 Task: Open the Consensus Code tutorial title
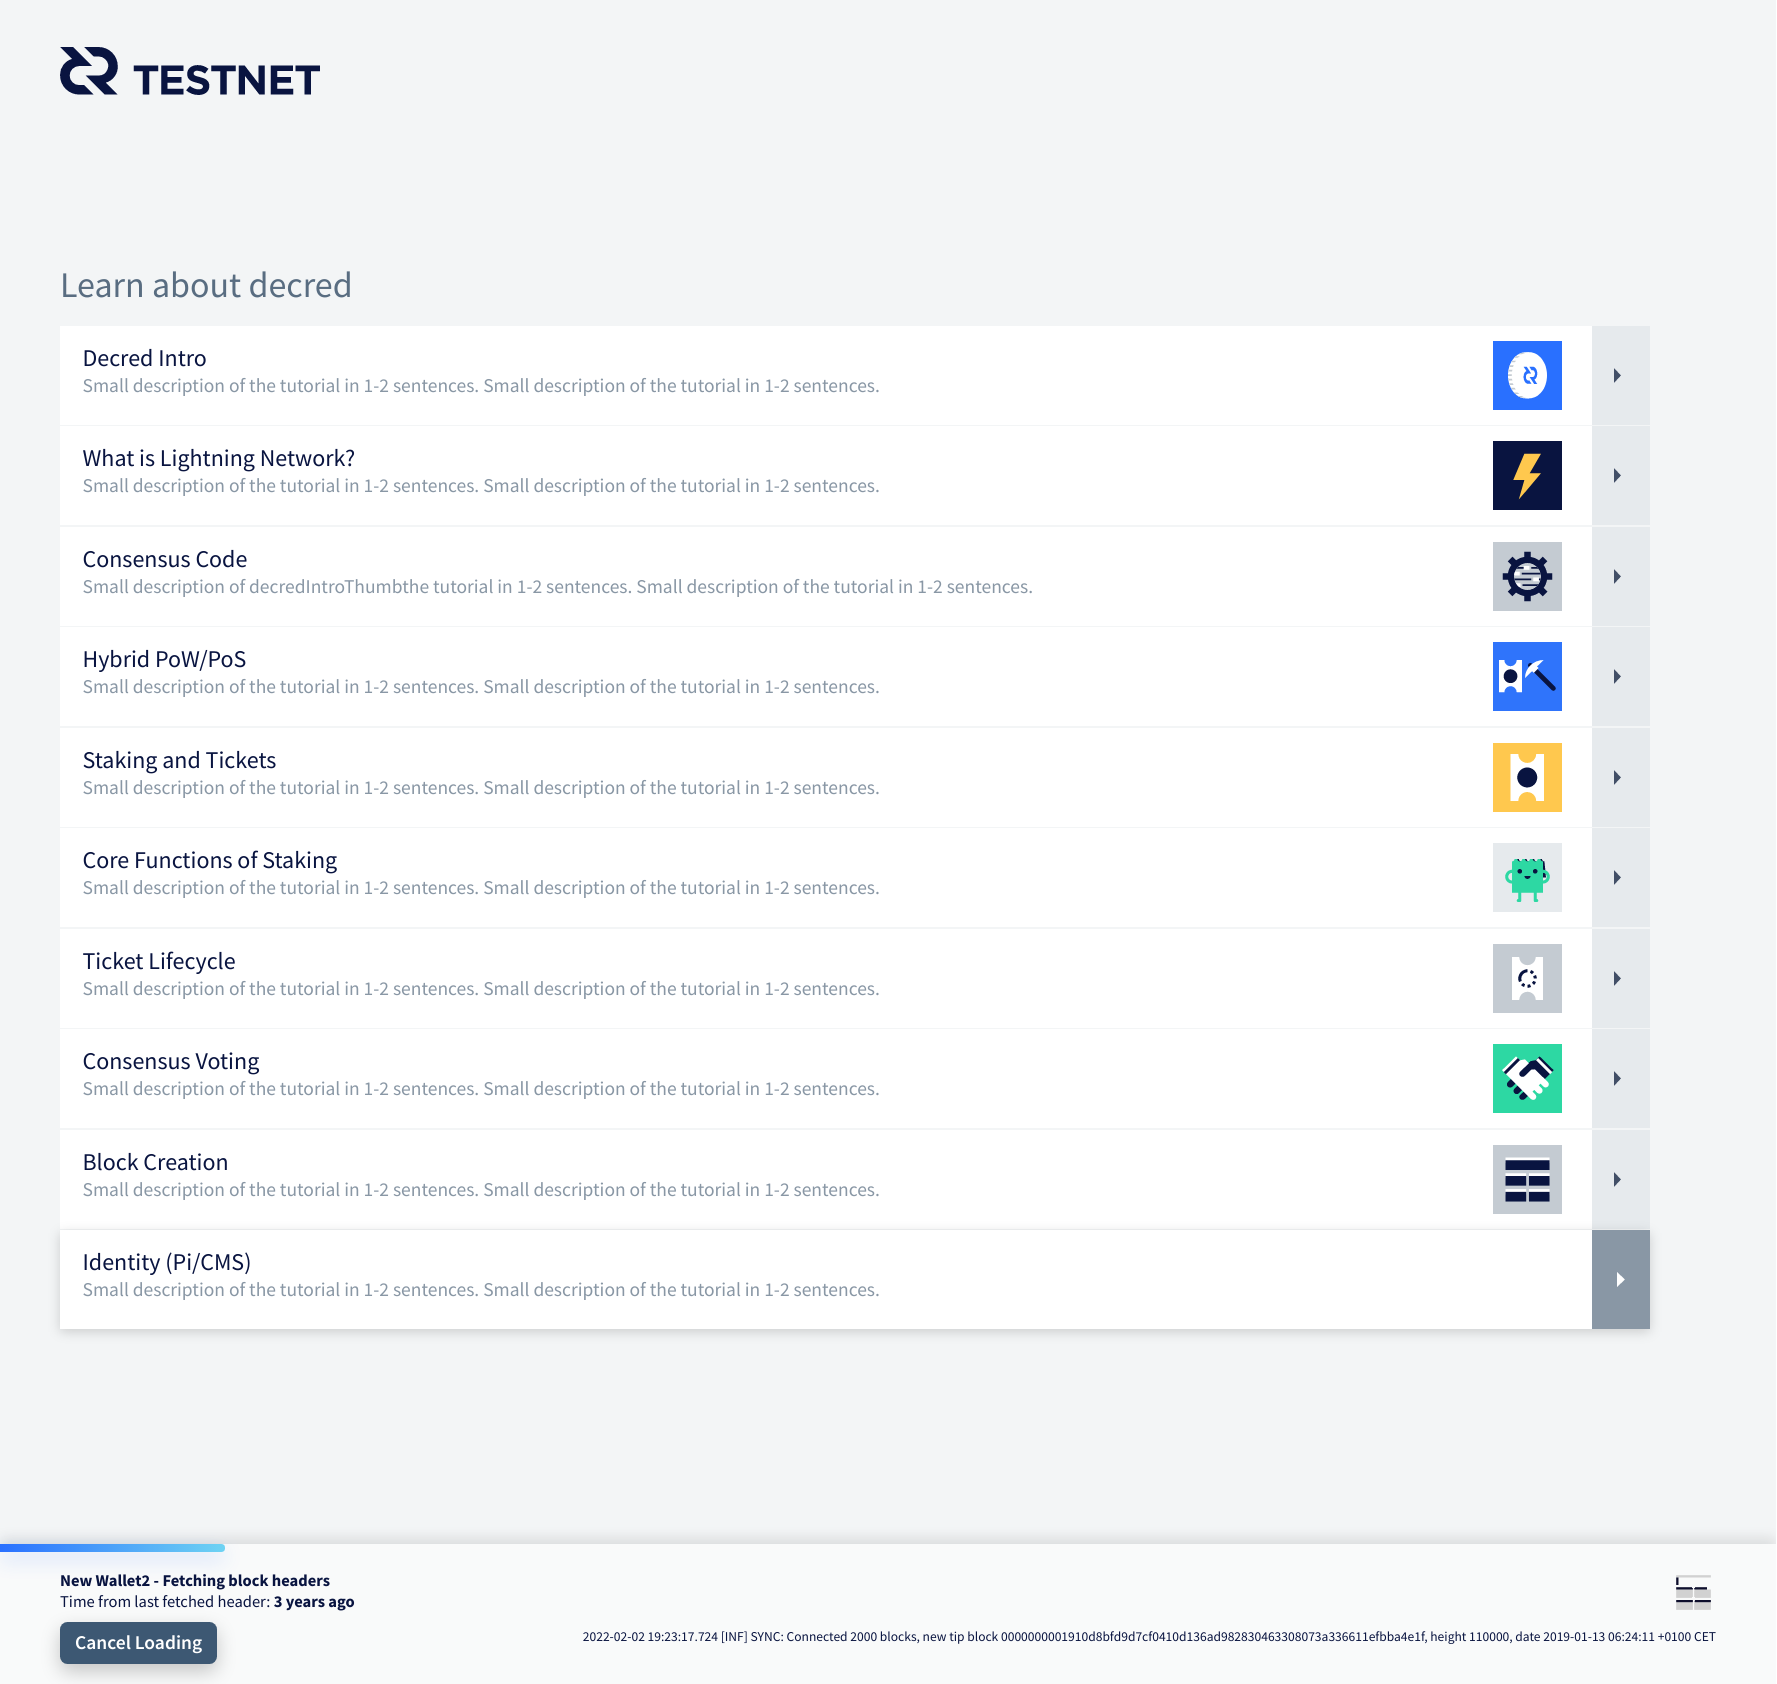point(164,559)
